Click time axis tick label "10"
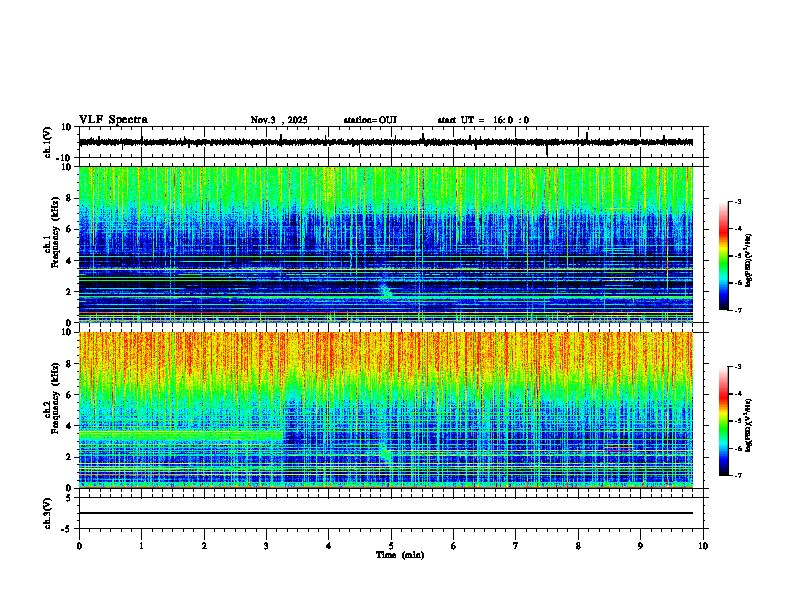This screenshot has width=792, height=612. (x=703, y=546)
